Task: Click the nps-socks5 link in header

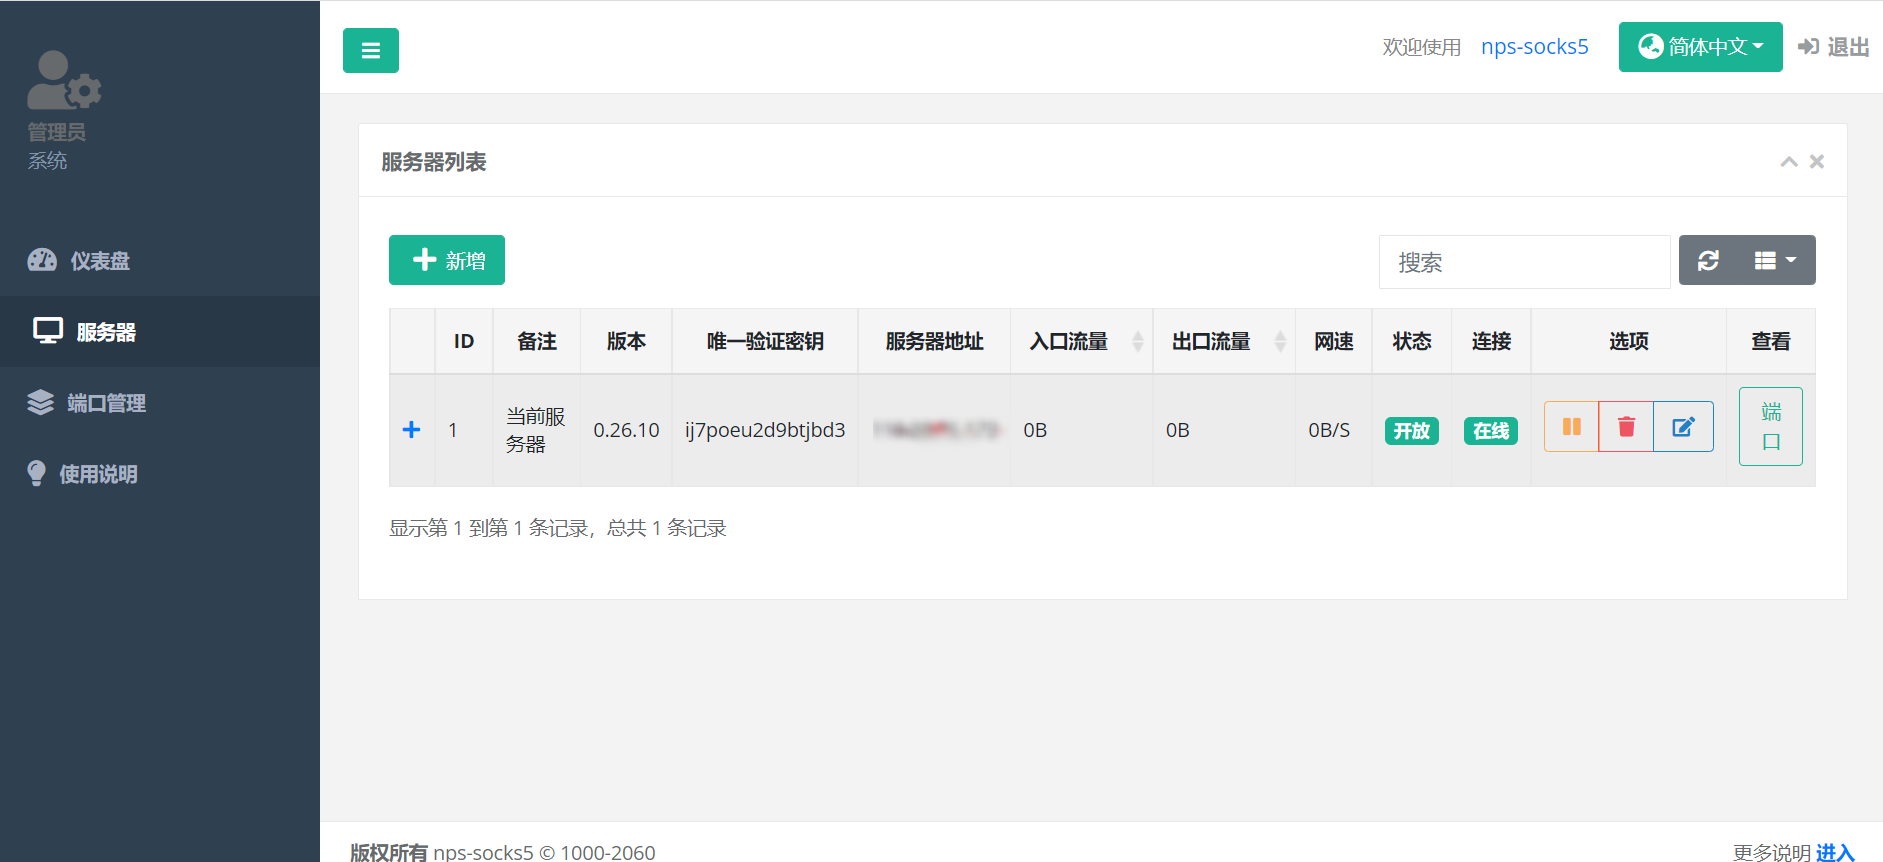Action: click(x=1534, y=47)
